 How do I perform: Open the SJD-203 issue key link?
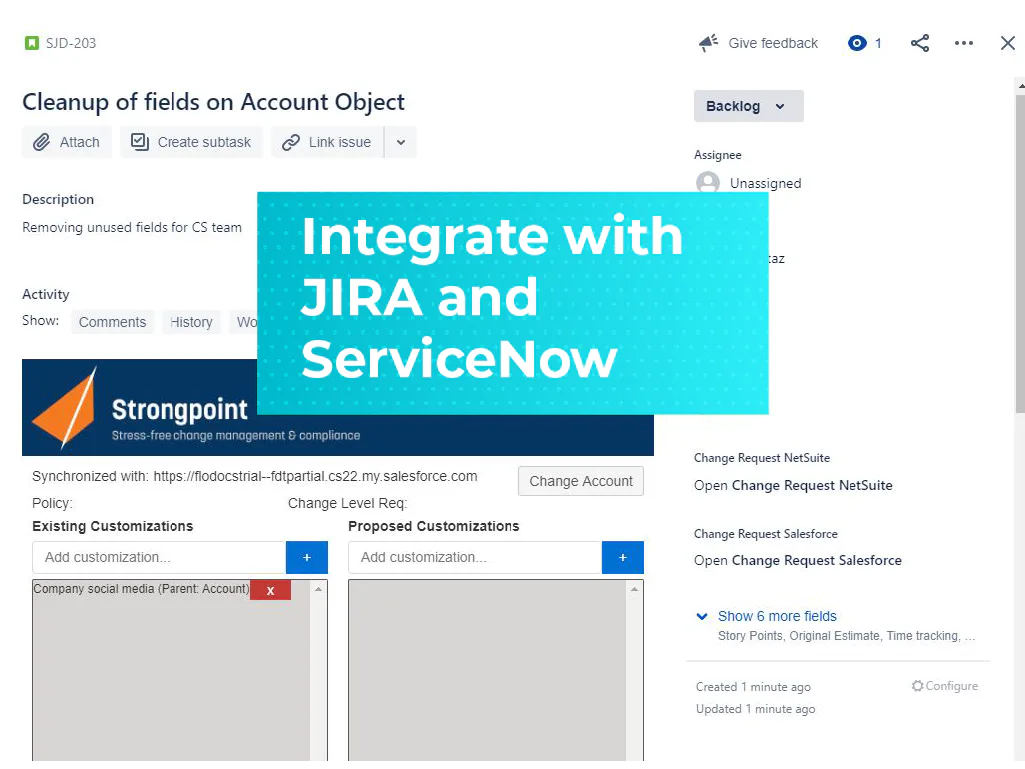71,43
